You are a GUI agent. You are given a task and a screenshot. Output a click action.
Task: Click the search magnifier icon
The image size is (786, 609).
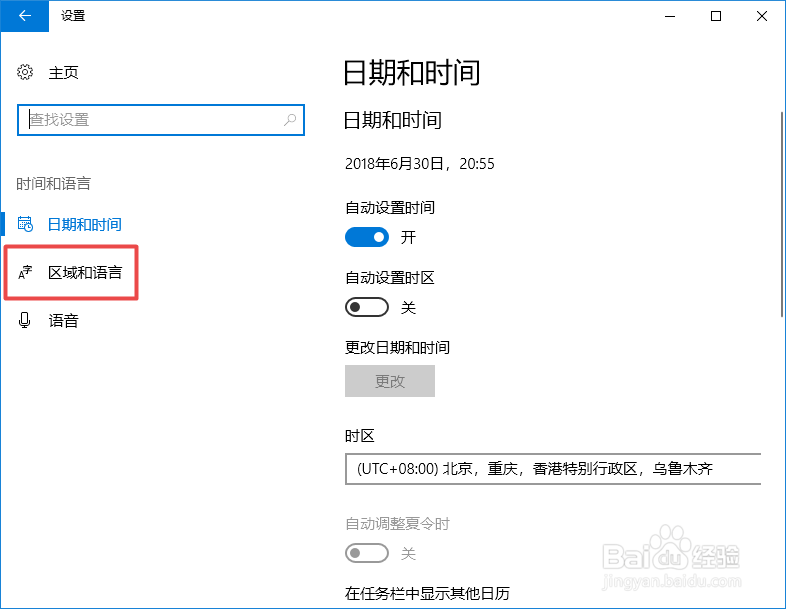(x=290, y=120)
